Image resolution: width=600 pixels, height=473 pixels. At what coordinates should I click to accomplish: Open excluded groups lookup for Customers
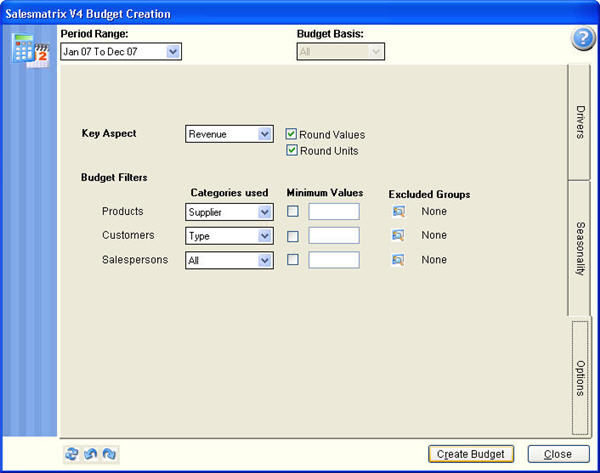point(398,235)
